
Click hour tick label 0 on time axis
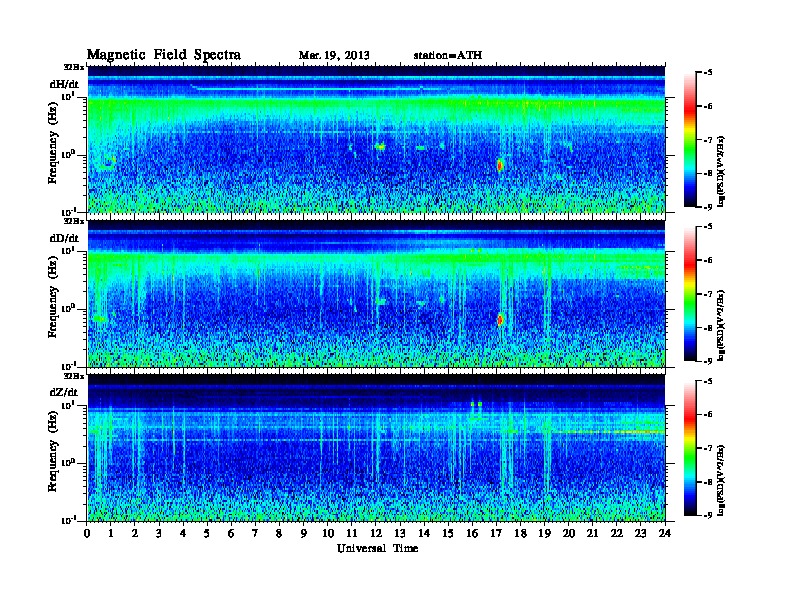pos(87,533)
